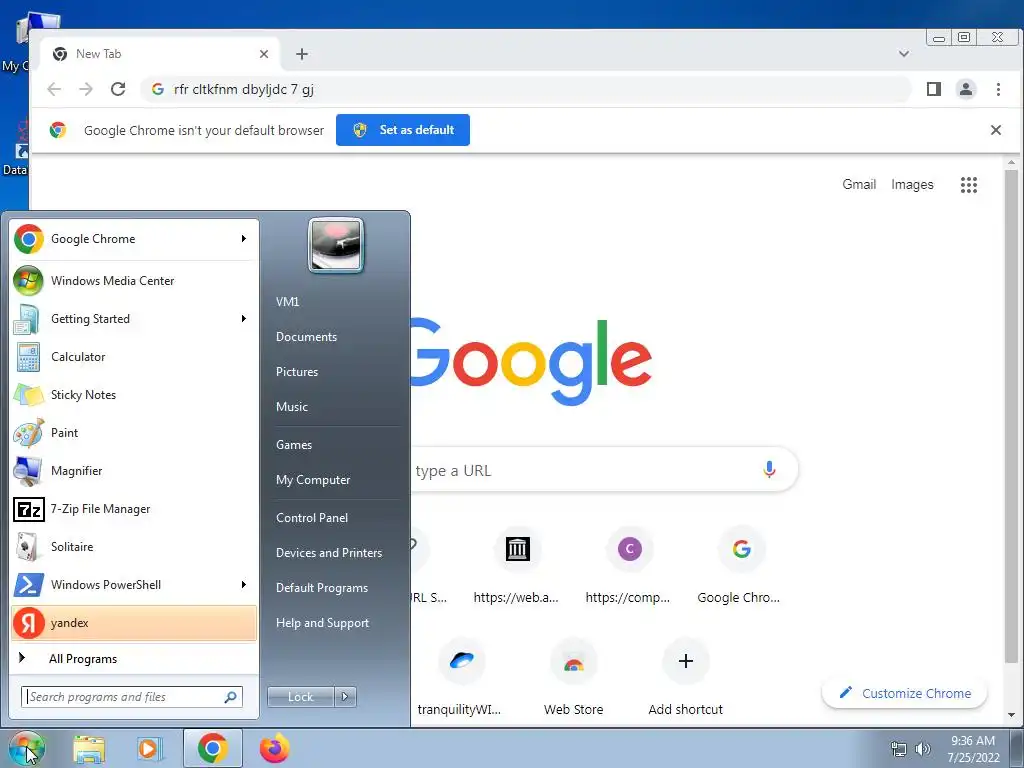
Task: Click the search magnifier in Start menu
Action: tap(231, 697)
